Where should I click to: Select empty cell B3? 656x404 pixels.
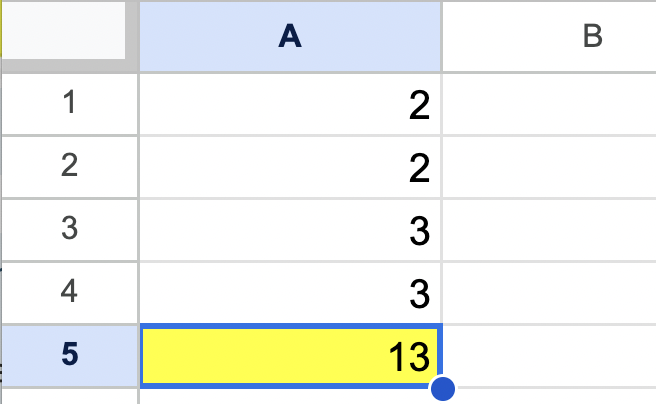pos(549,230)
